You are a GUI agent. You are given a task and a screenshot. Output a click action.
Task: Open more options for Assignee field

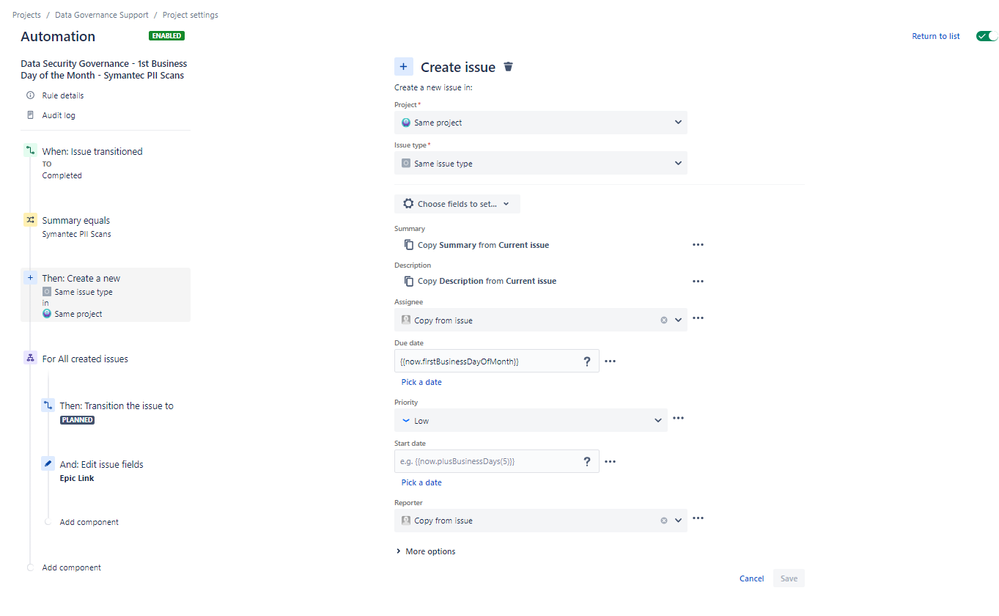coord(698,318)
